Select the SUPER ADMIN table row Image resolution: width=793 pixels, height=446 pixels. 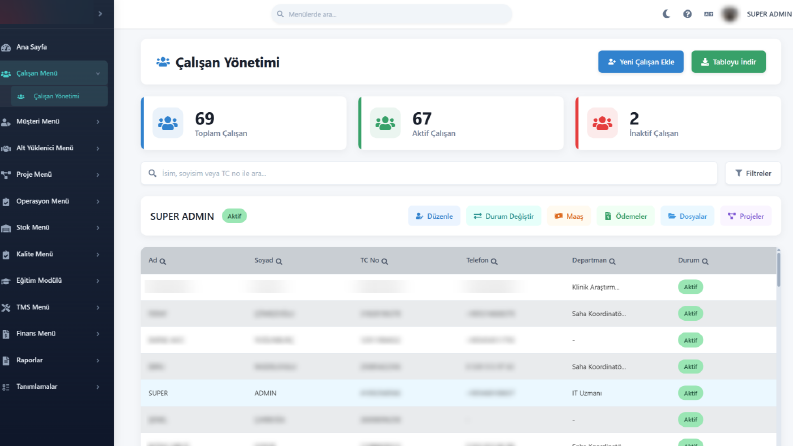tap(459, 393)
